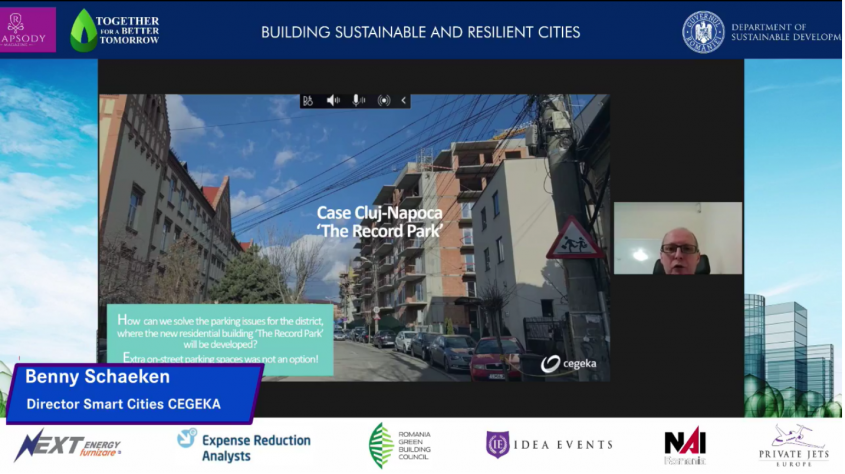Click the 'Case Cluj-Napoca' slide heading
The height and width of the screenshot is (474, 845).
click(379, 213)
